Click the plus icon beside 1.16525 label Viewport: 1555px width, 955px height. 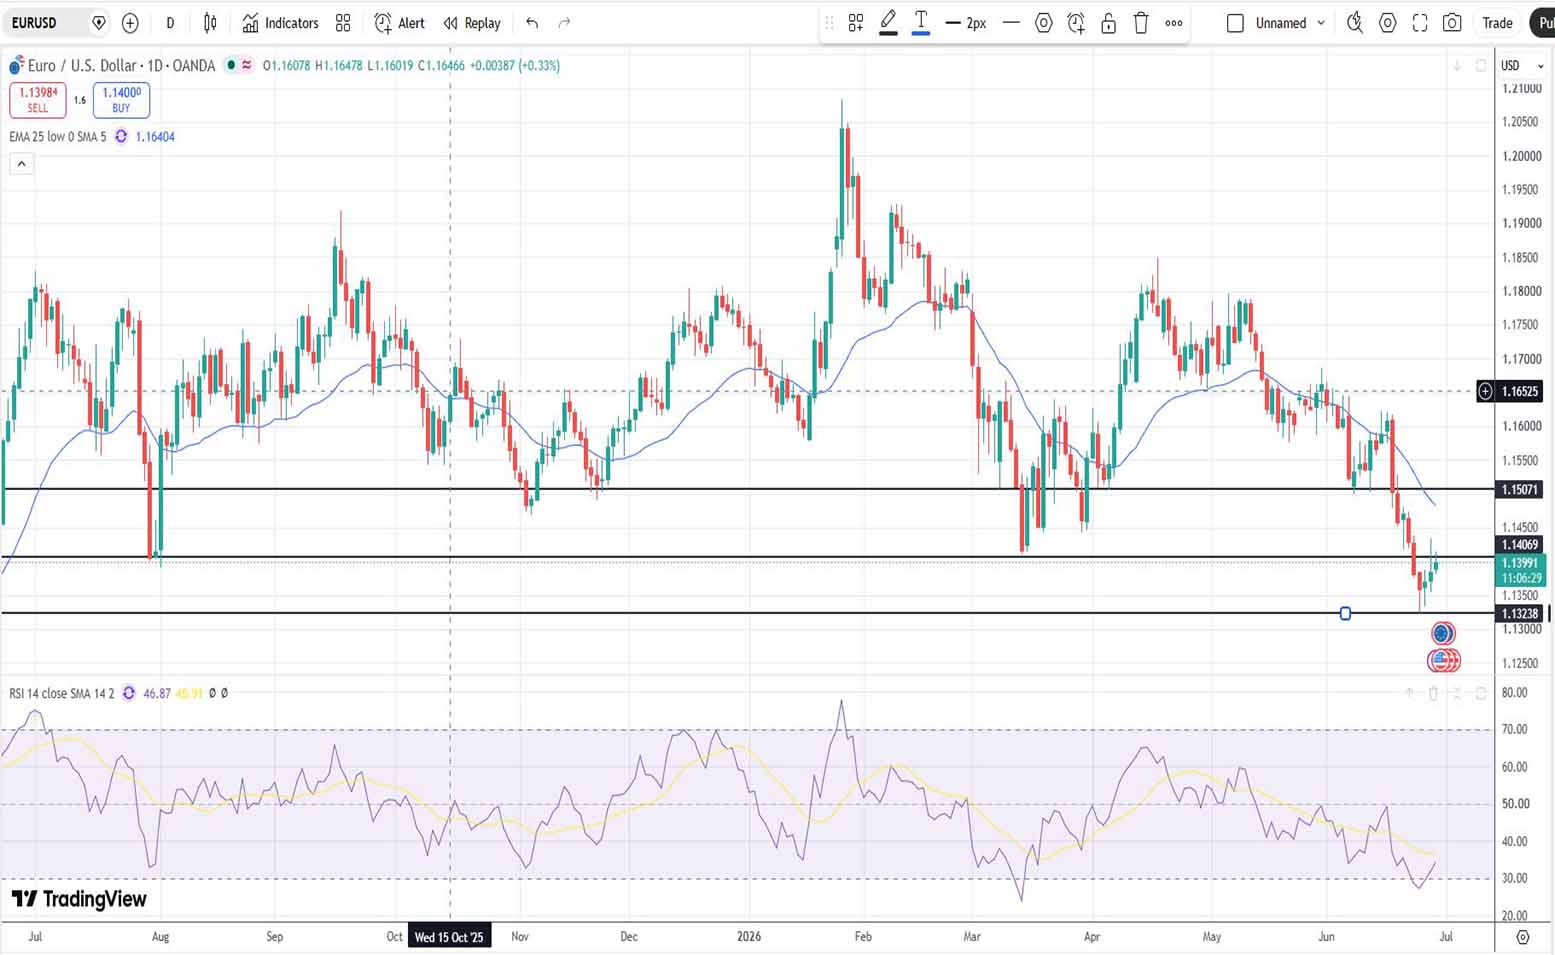pyautogui.click(x=1485, y=391)
